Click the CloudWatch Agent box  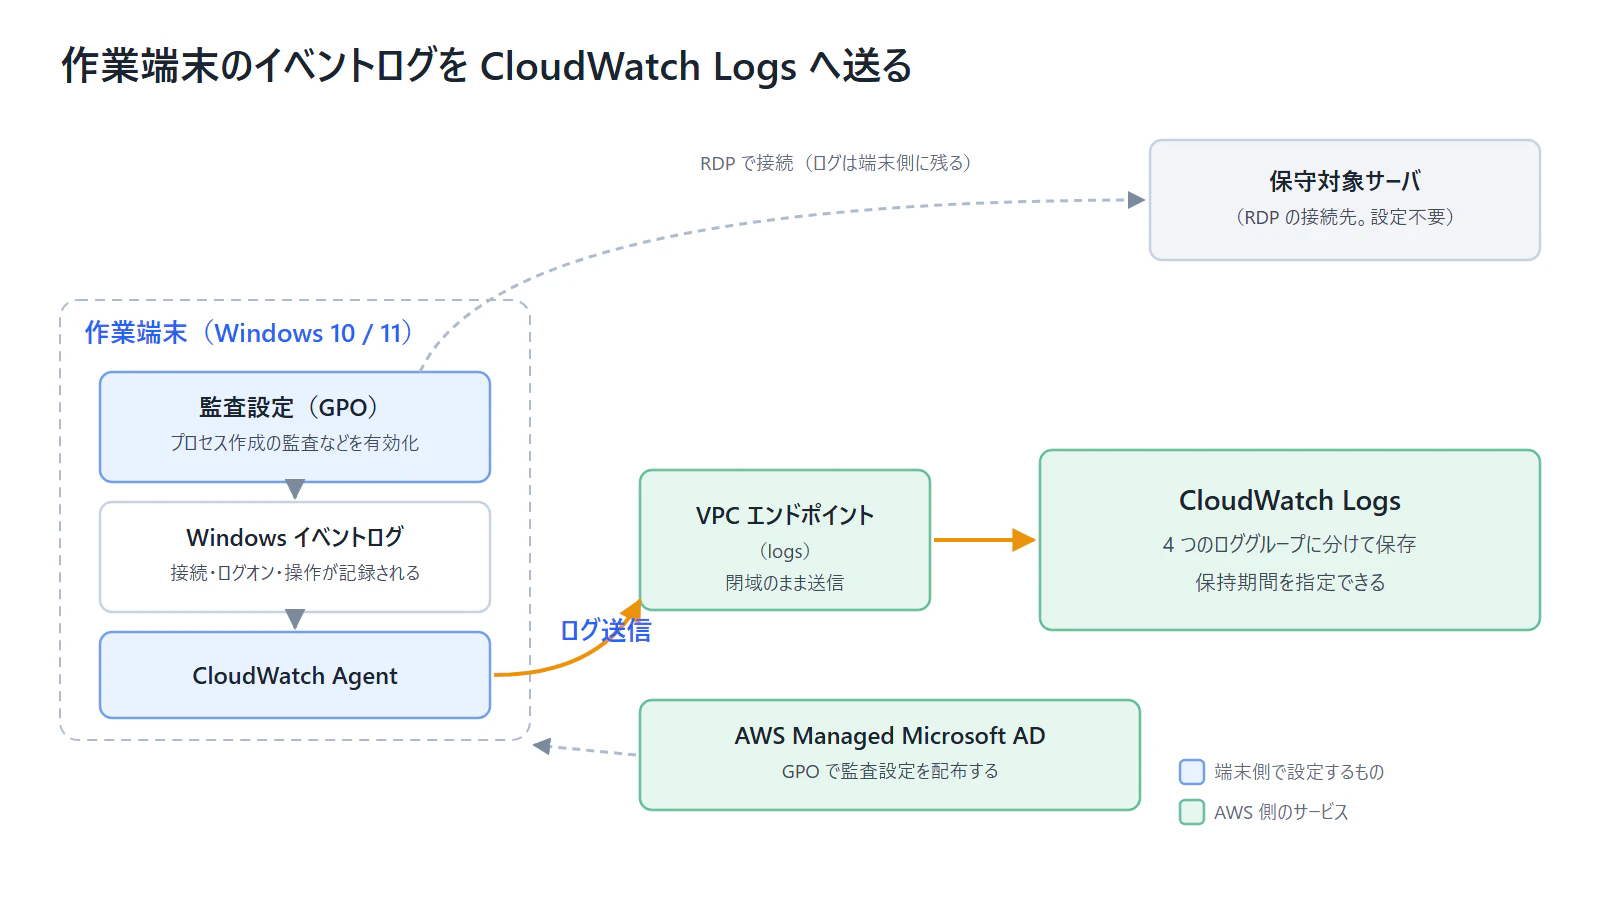point(295,675)
